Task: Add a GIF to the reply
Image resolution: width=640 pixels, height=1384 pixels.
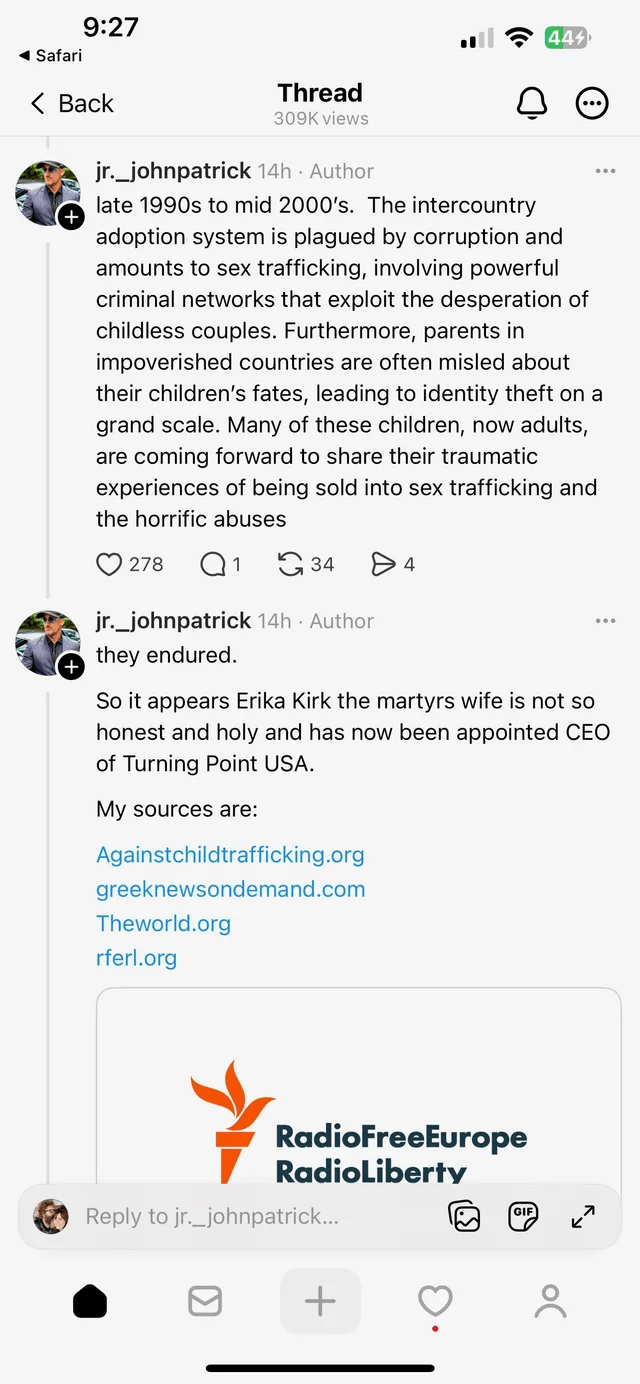Action: [523, 1216]
